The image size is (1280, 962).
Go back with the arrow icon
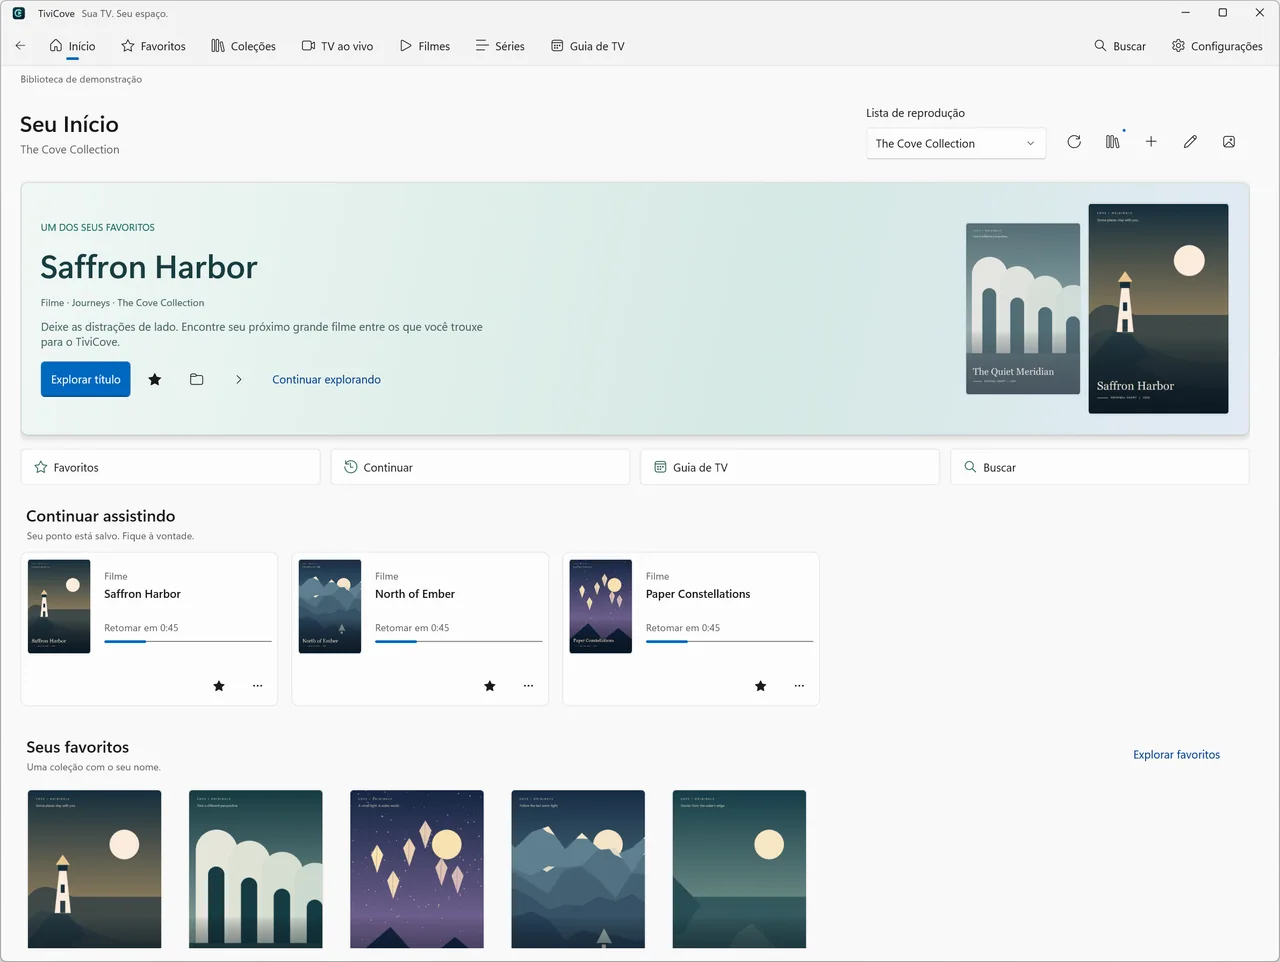(x=20, y=46)
